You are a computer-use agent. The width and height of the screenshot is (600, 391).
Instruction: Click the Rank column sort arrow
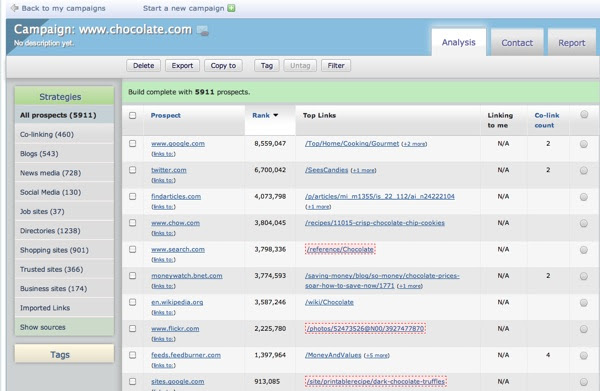276,115
